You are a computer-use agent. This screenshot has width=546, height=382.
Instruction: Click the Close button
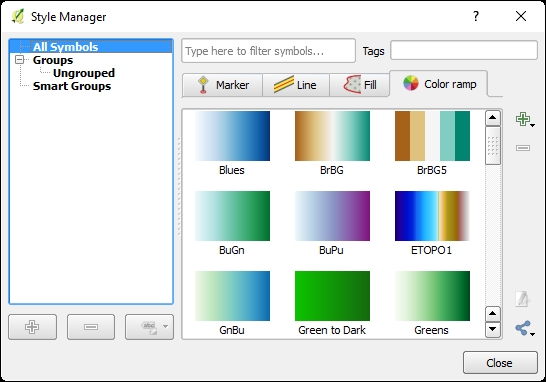pos(500,363)
